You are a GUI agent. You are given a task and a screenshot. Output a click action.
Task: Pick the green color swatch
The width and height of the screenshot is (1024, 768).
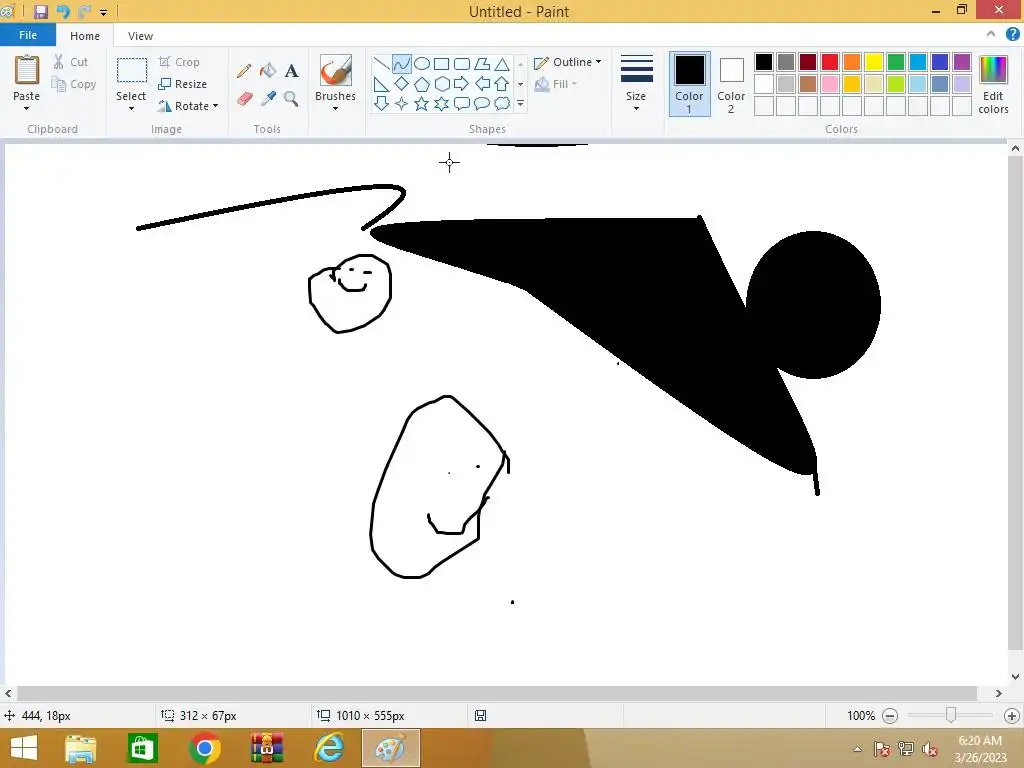(x=896, y=62)
